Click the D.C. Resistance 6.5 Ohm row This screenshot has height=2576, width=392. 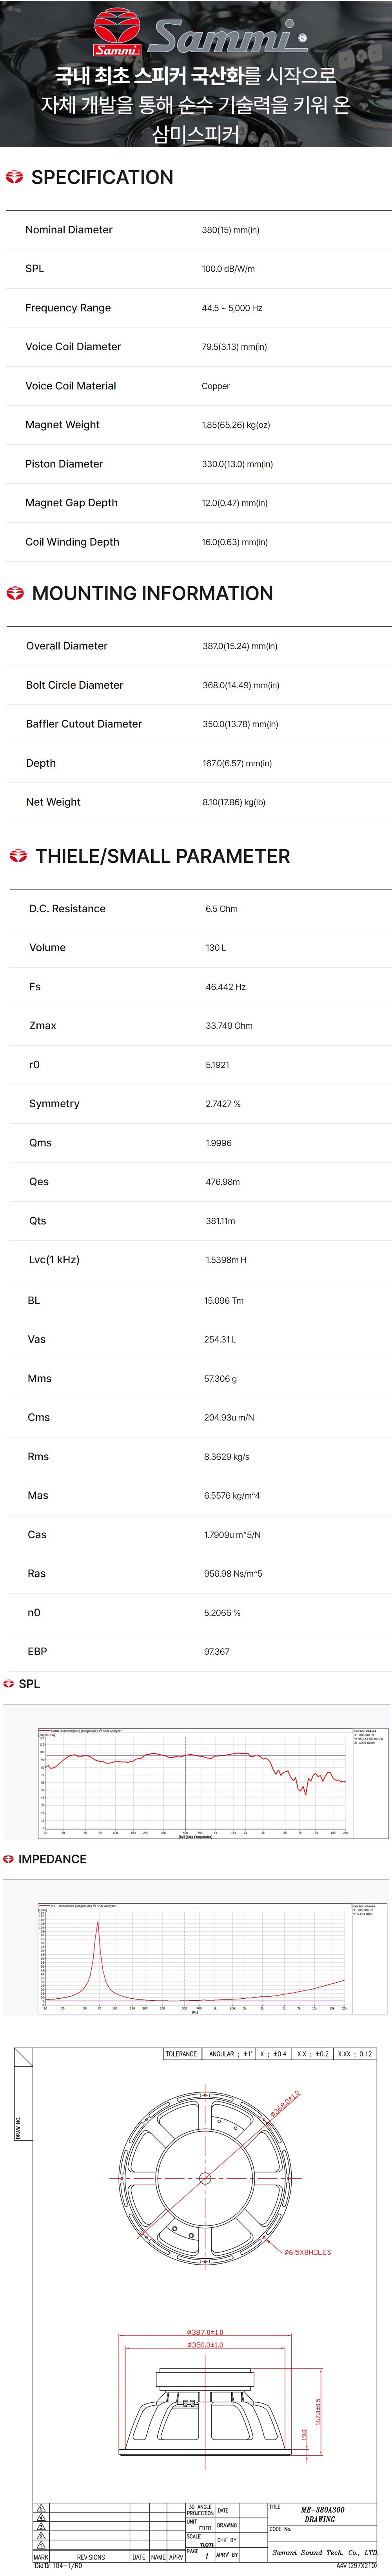[196, 909]
